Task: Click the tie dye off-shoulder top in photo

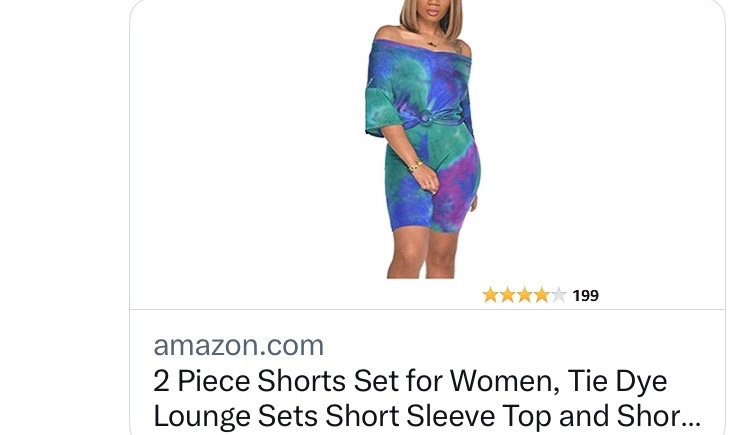Action: click(x=419, y=86)
